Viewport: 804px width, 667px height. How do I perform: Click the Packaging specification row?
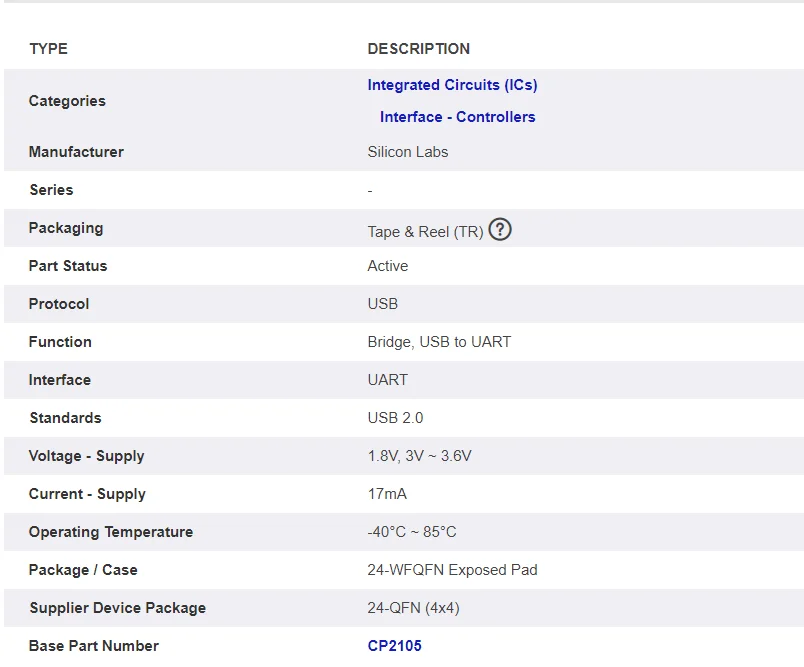click(66, 228)
